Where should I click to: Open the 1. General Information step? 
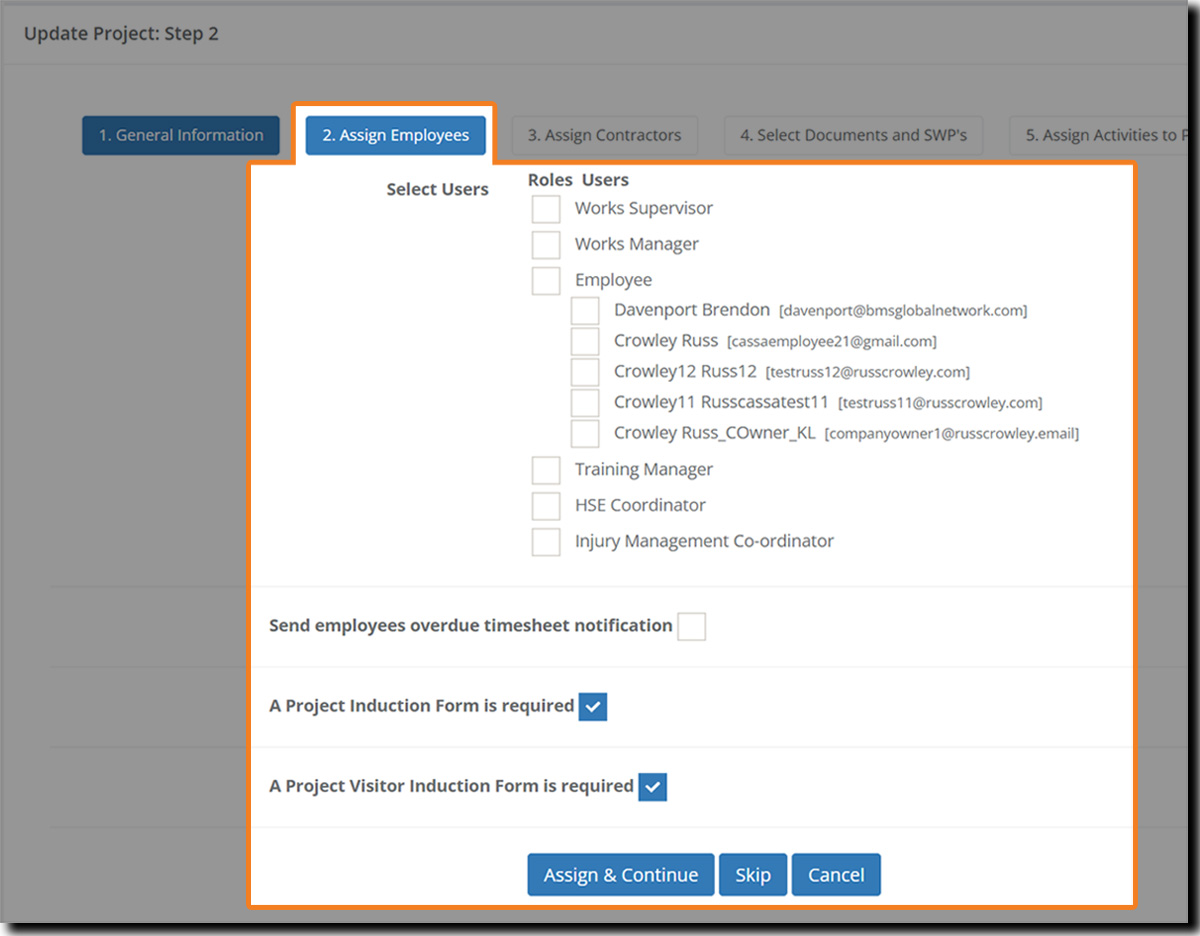point(181,135)
